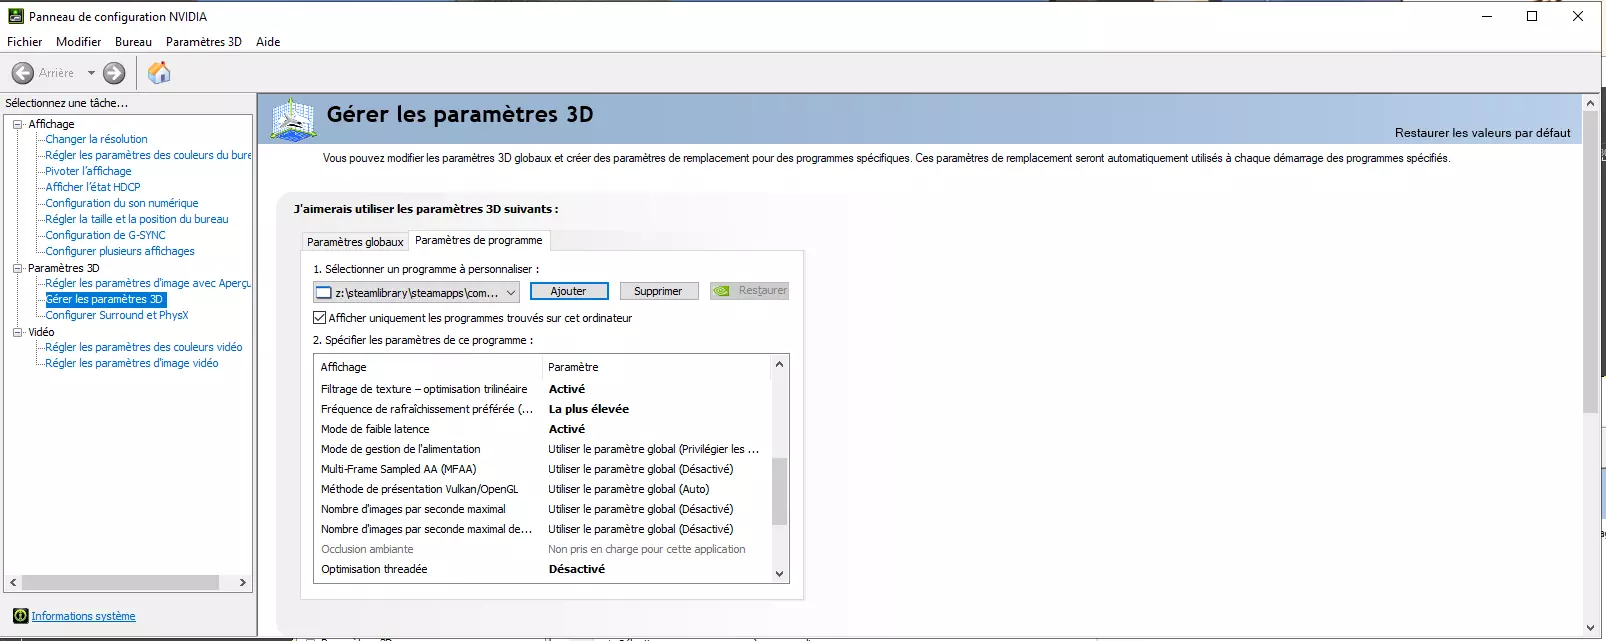Select Mode de faible latence row
1606x641 pixels.
(x=542, y=429)
